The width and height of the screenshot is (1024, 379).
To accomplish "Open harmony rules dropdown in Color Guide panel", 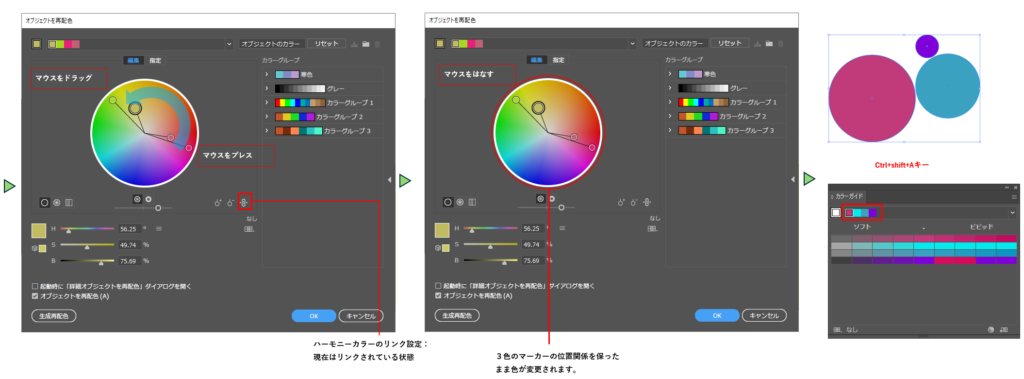I will tap(1013, 212).
